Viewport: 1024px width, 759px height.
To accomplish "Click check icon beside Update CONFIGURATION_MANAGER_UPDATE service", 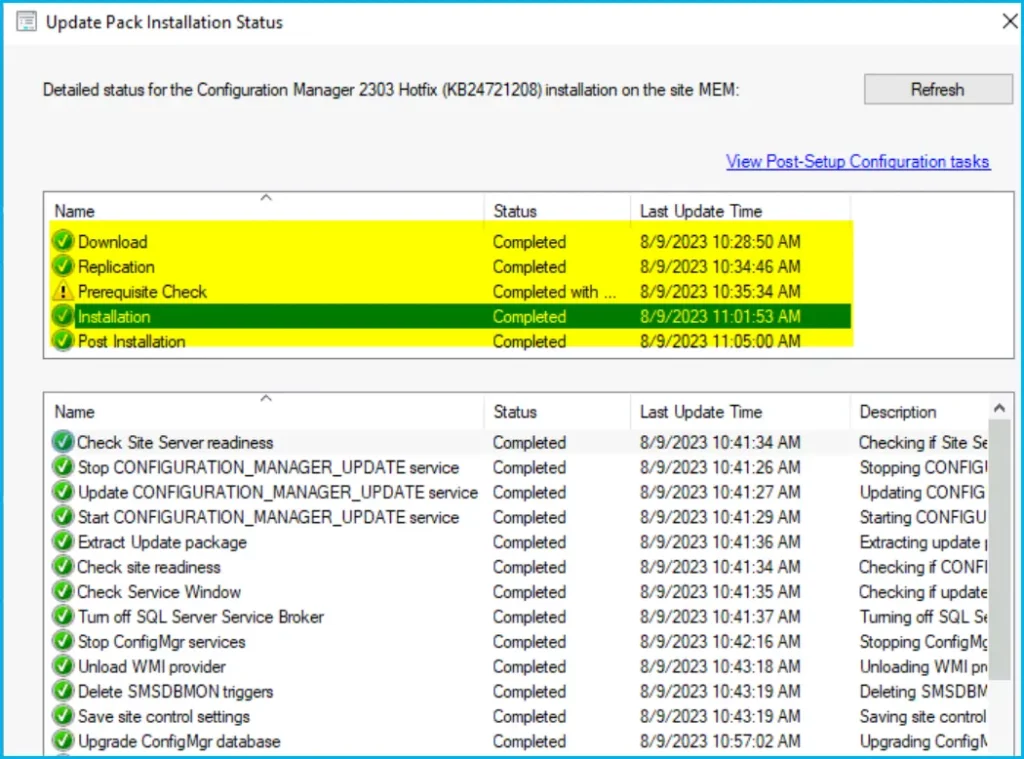I will tap(63, 492).
